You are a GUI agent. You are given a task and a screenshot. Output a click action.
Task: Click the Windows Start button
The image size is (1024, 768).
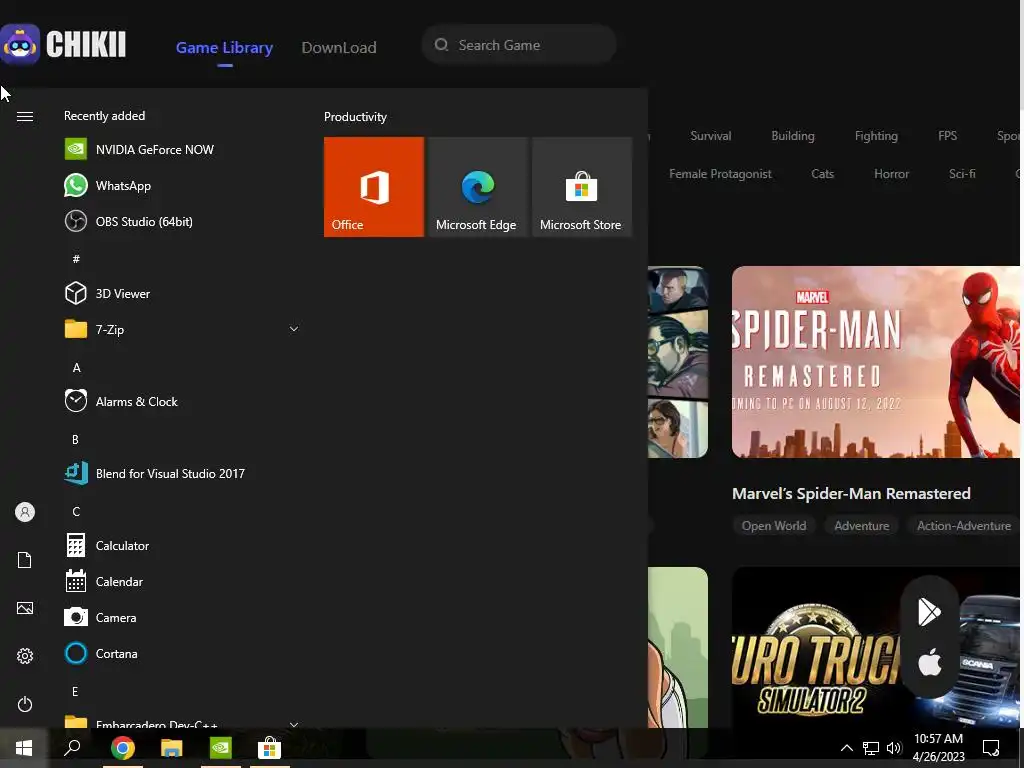[x=24, y=748]
